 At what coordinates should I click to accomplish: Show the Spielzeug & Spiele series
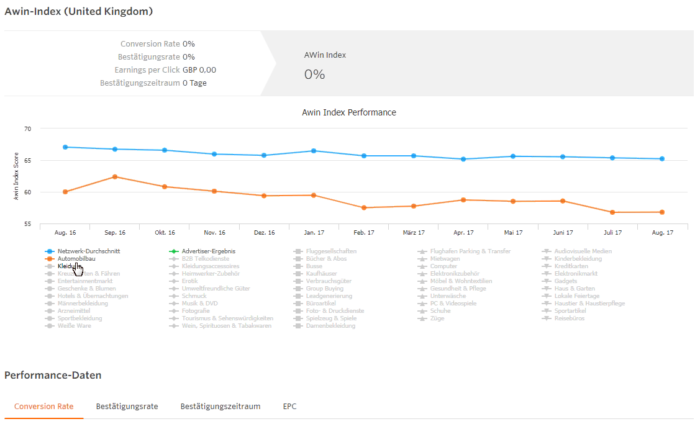325,319
